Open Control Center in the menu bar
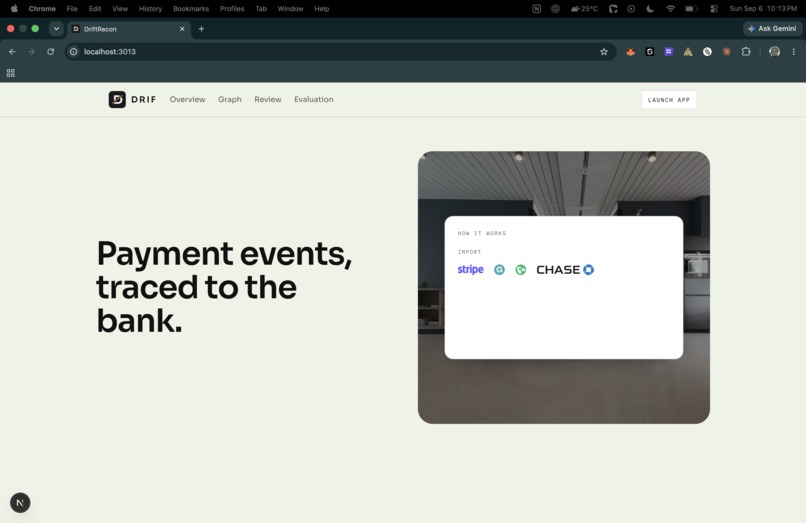This screenshot has height=523, width=806. [x=714, y=9]
